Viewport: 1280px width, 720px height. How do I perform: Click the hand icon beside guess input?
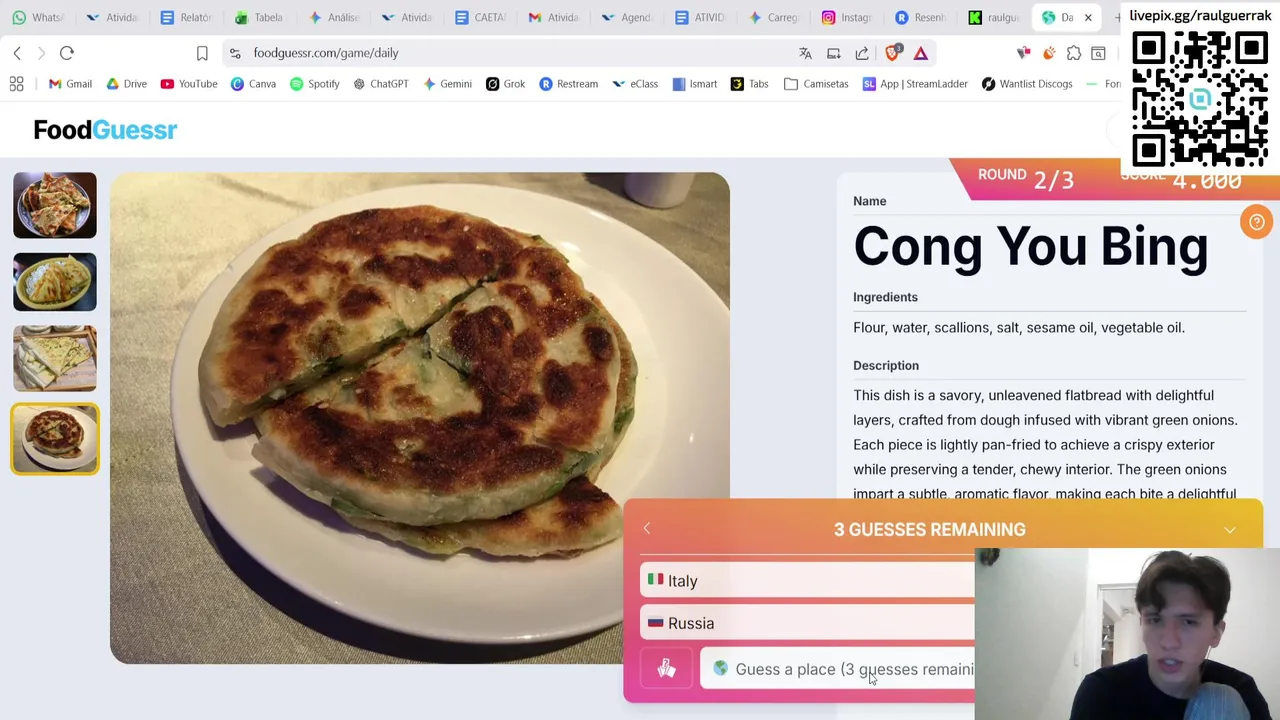(666, 669)
